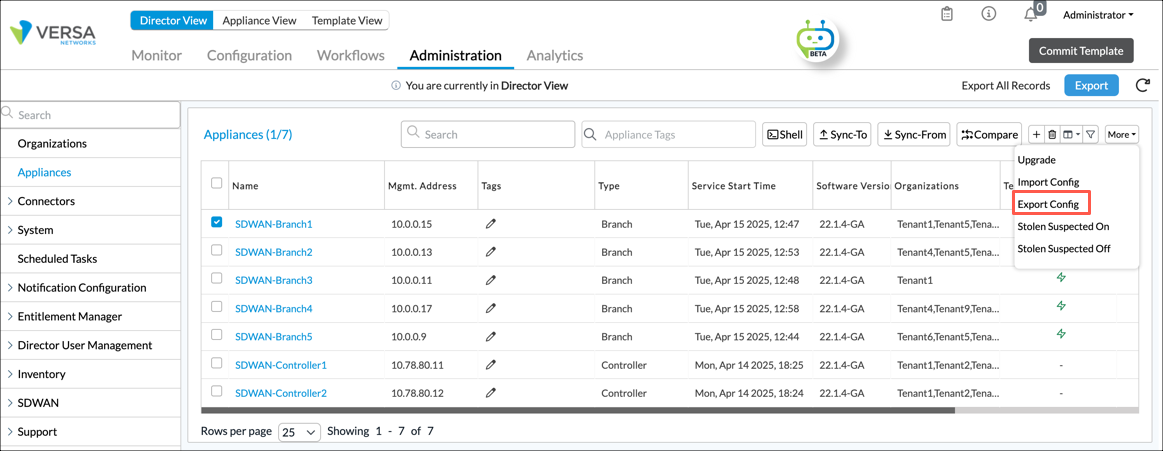Click green status icon in SDWAN-Branch3 row
Image resolution: width=1163 pixels, height=451 pixels.
point(1061,277)
